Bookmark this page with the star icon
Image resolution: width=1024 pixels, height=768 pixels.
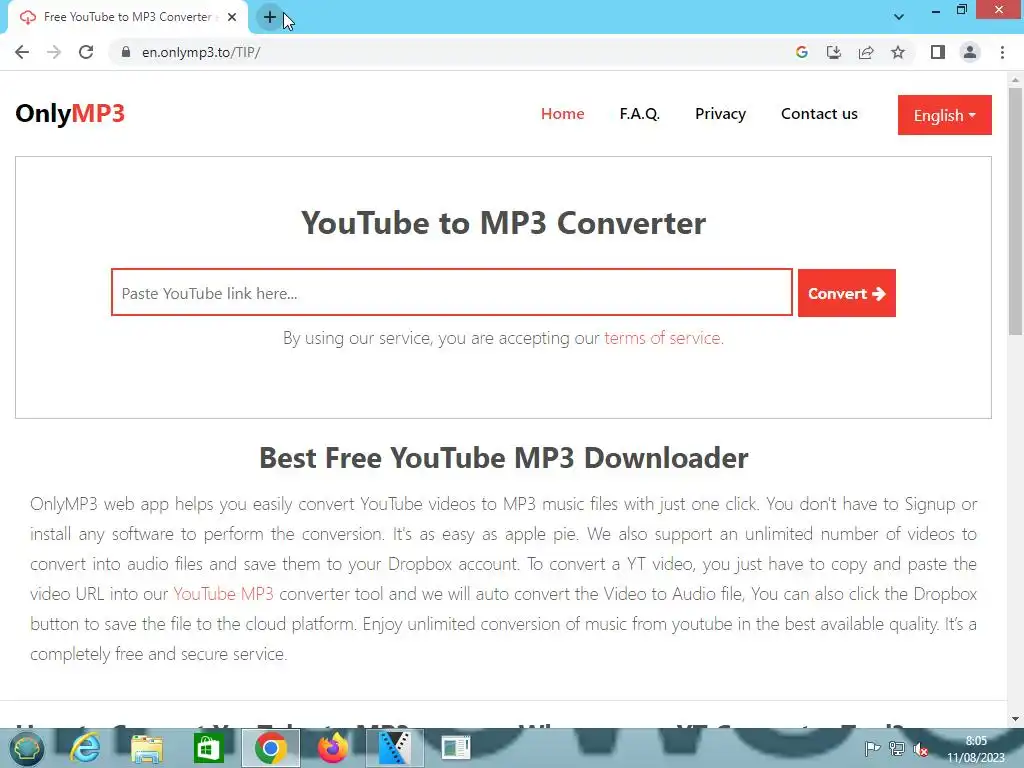coord(898,52)
